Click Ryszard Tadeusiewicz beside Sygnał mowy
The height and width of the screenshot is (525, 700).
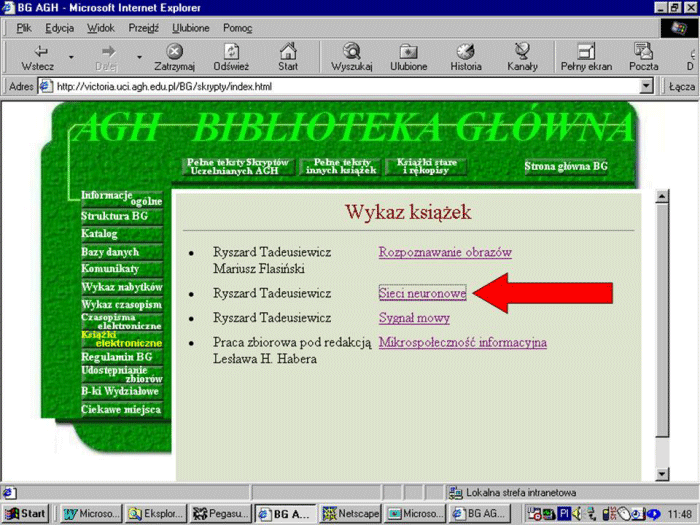(272, 318)
